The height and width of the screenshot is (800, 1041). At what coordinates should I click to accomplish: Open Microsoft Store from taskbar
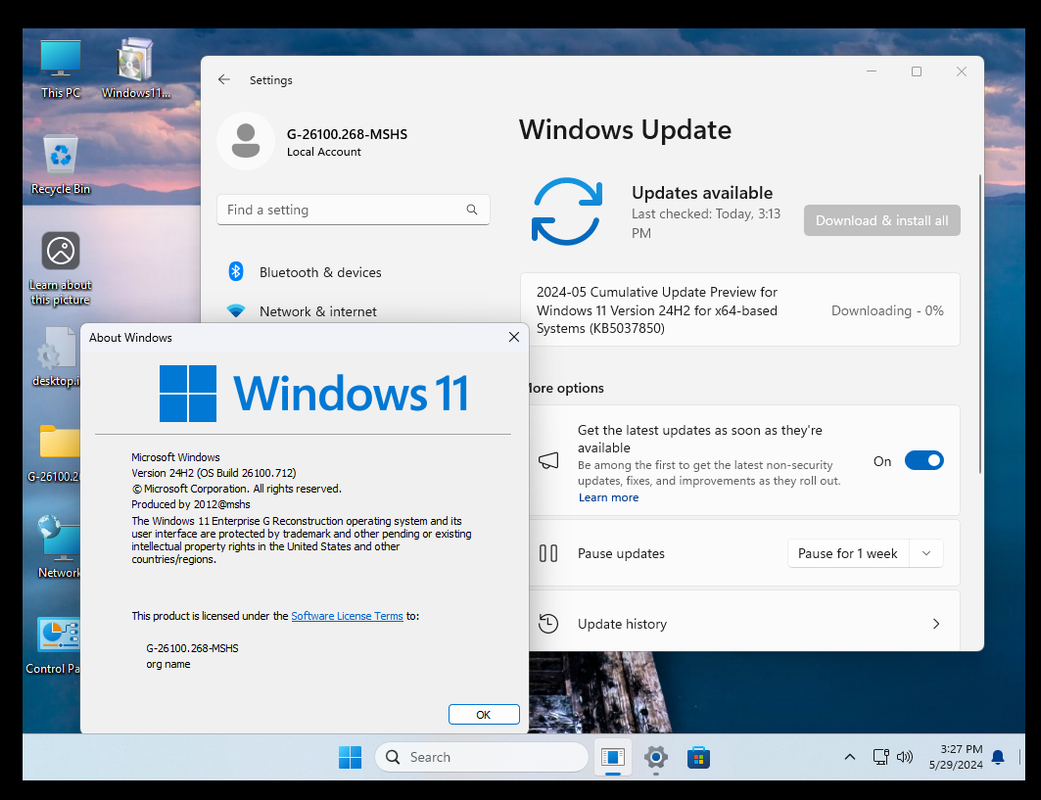coord(698,757)
